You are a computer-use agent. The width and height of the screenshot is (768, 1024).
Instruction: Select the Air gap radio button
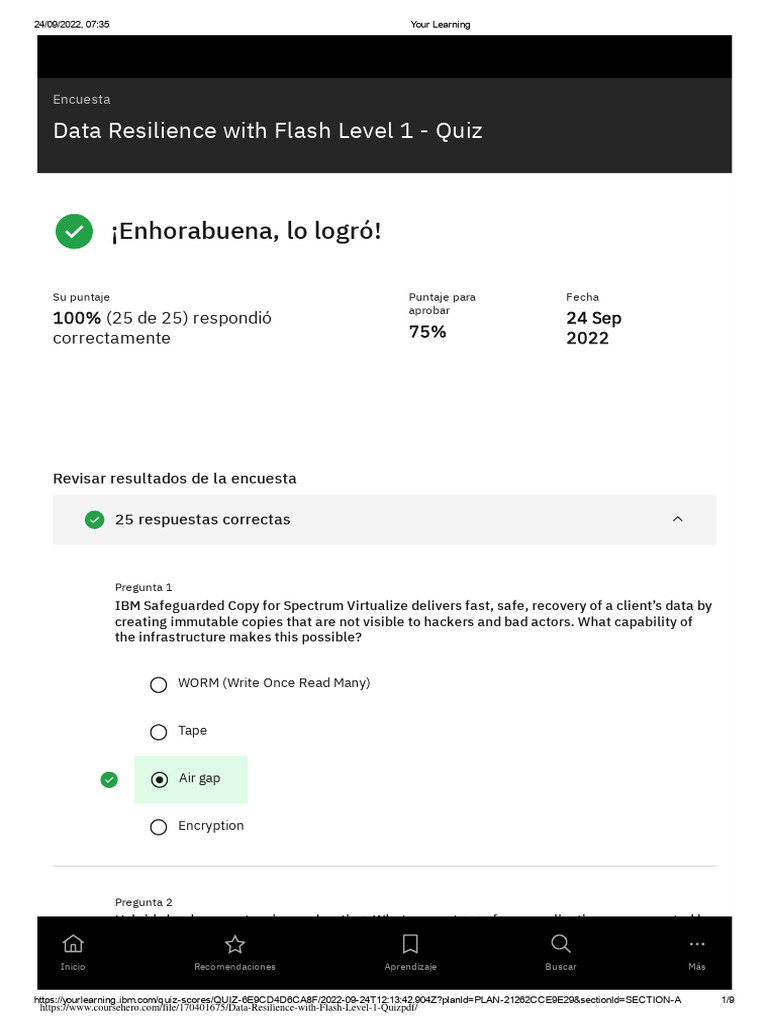click(158, 780)
